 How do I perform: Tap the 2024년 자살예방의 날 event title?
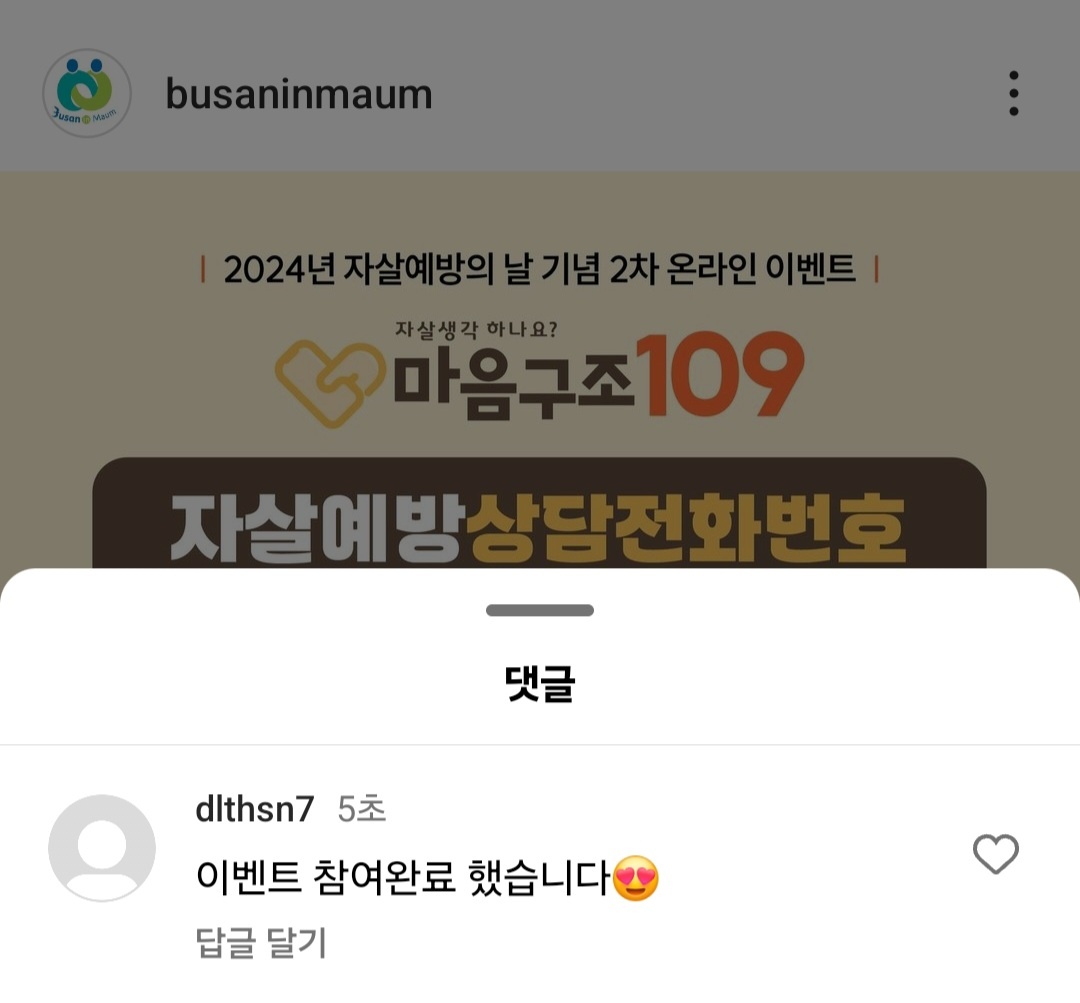(x=539, y=269)
